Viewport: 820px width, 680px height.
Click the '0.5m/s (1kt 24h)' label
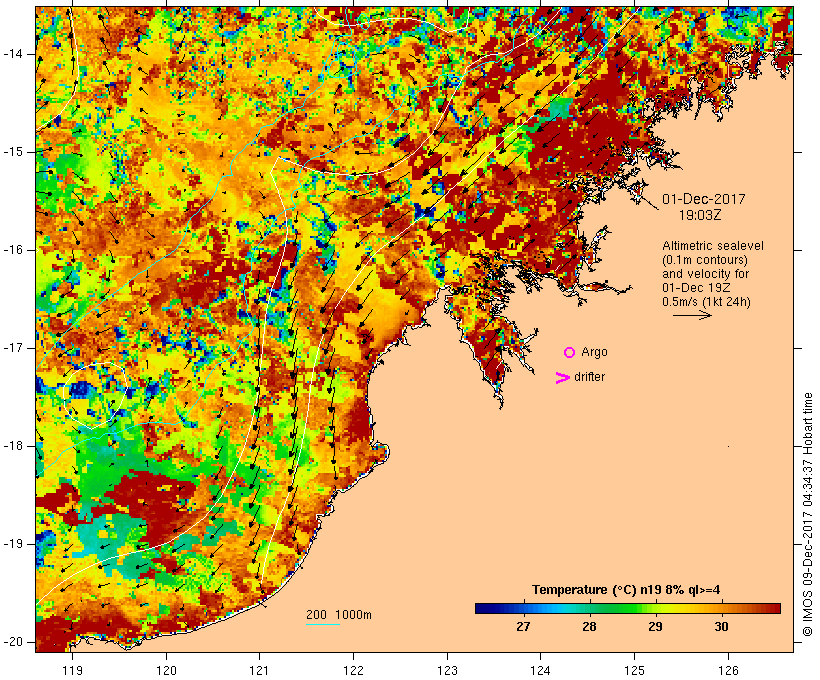pos(706,302)
